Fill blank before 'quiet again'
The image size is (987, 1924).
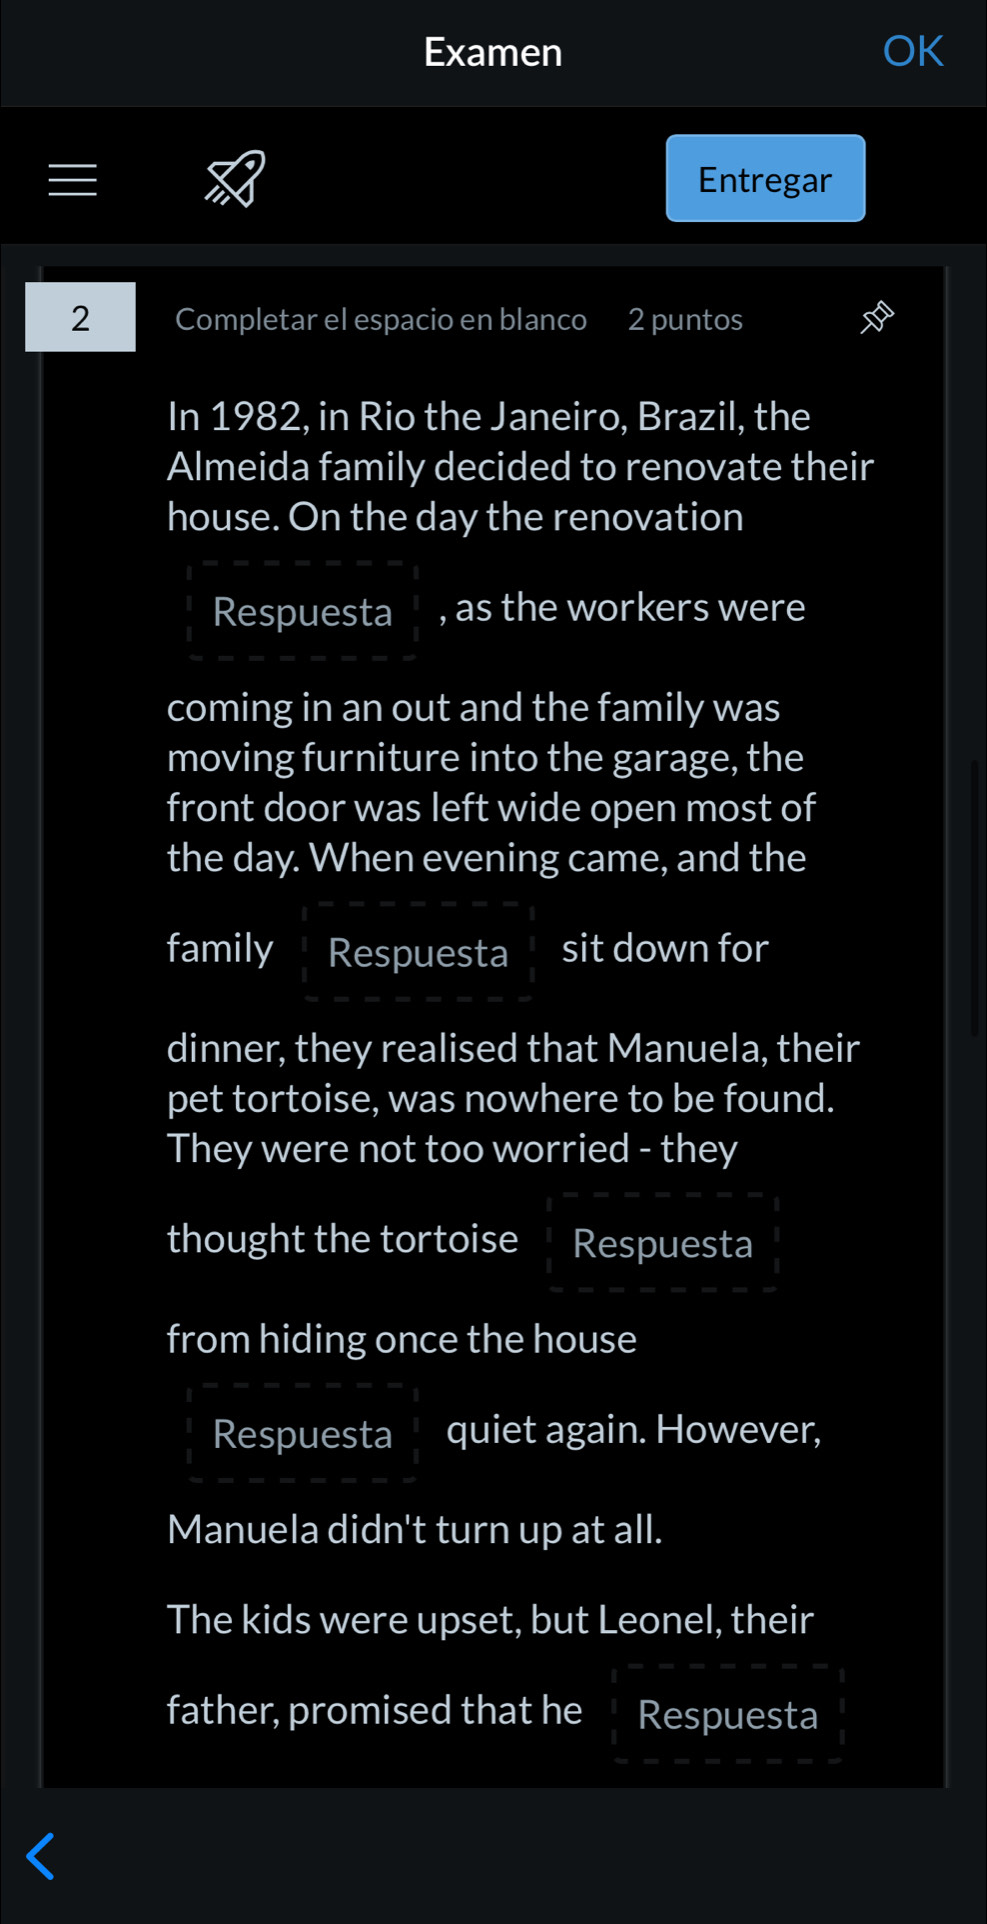303,1433
